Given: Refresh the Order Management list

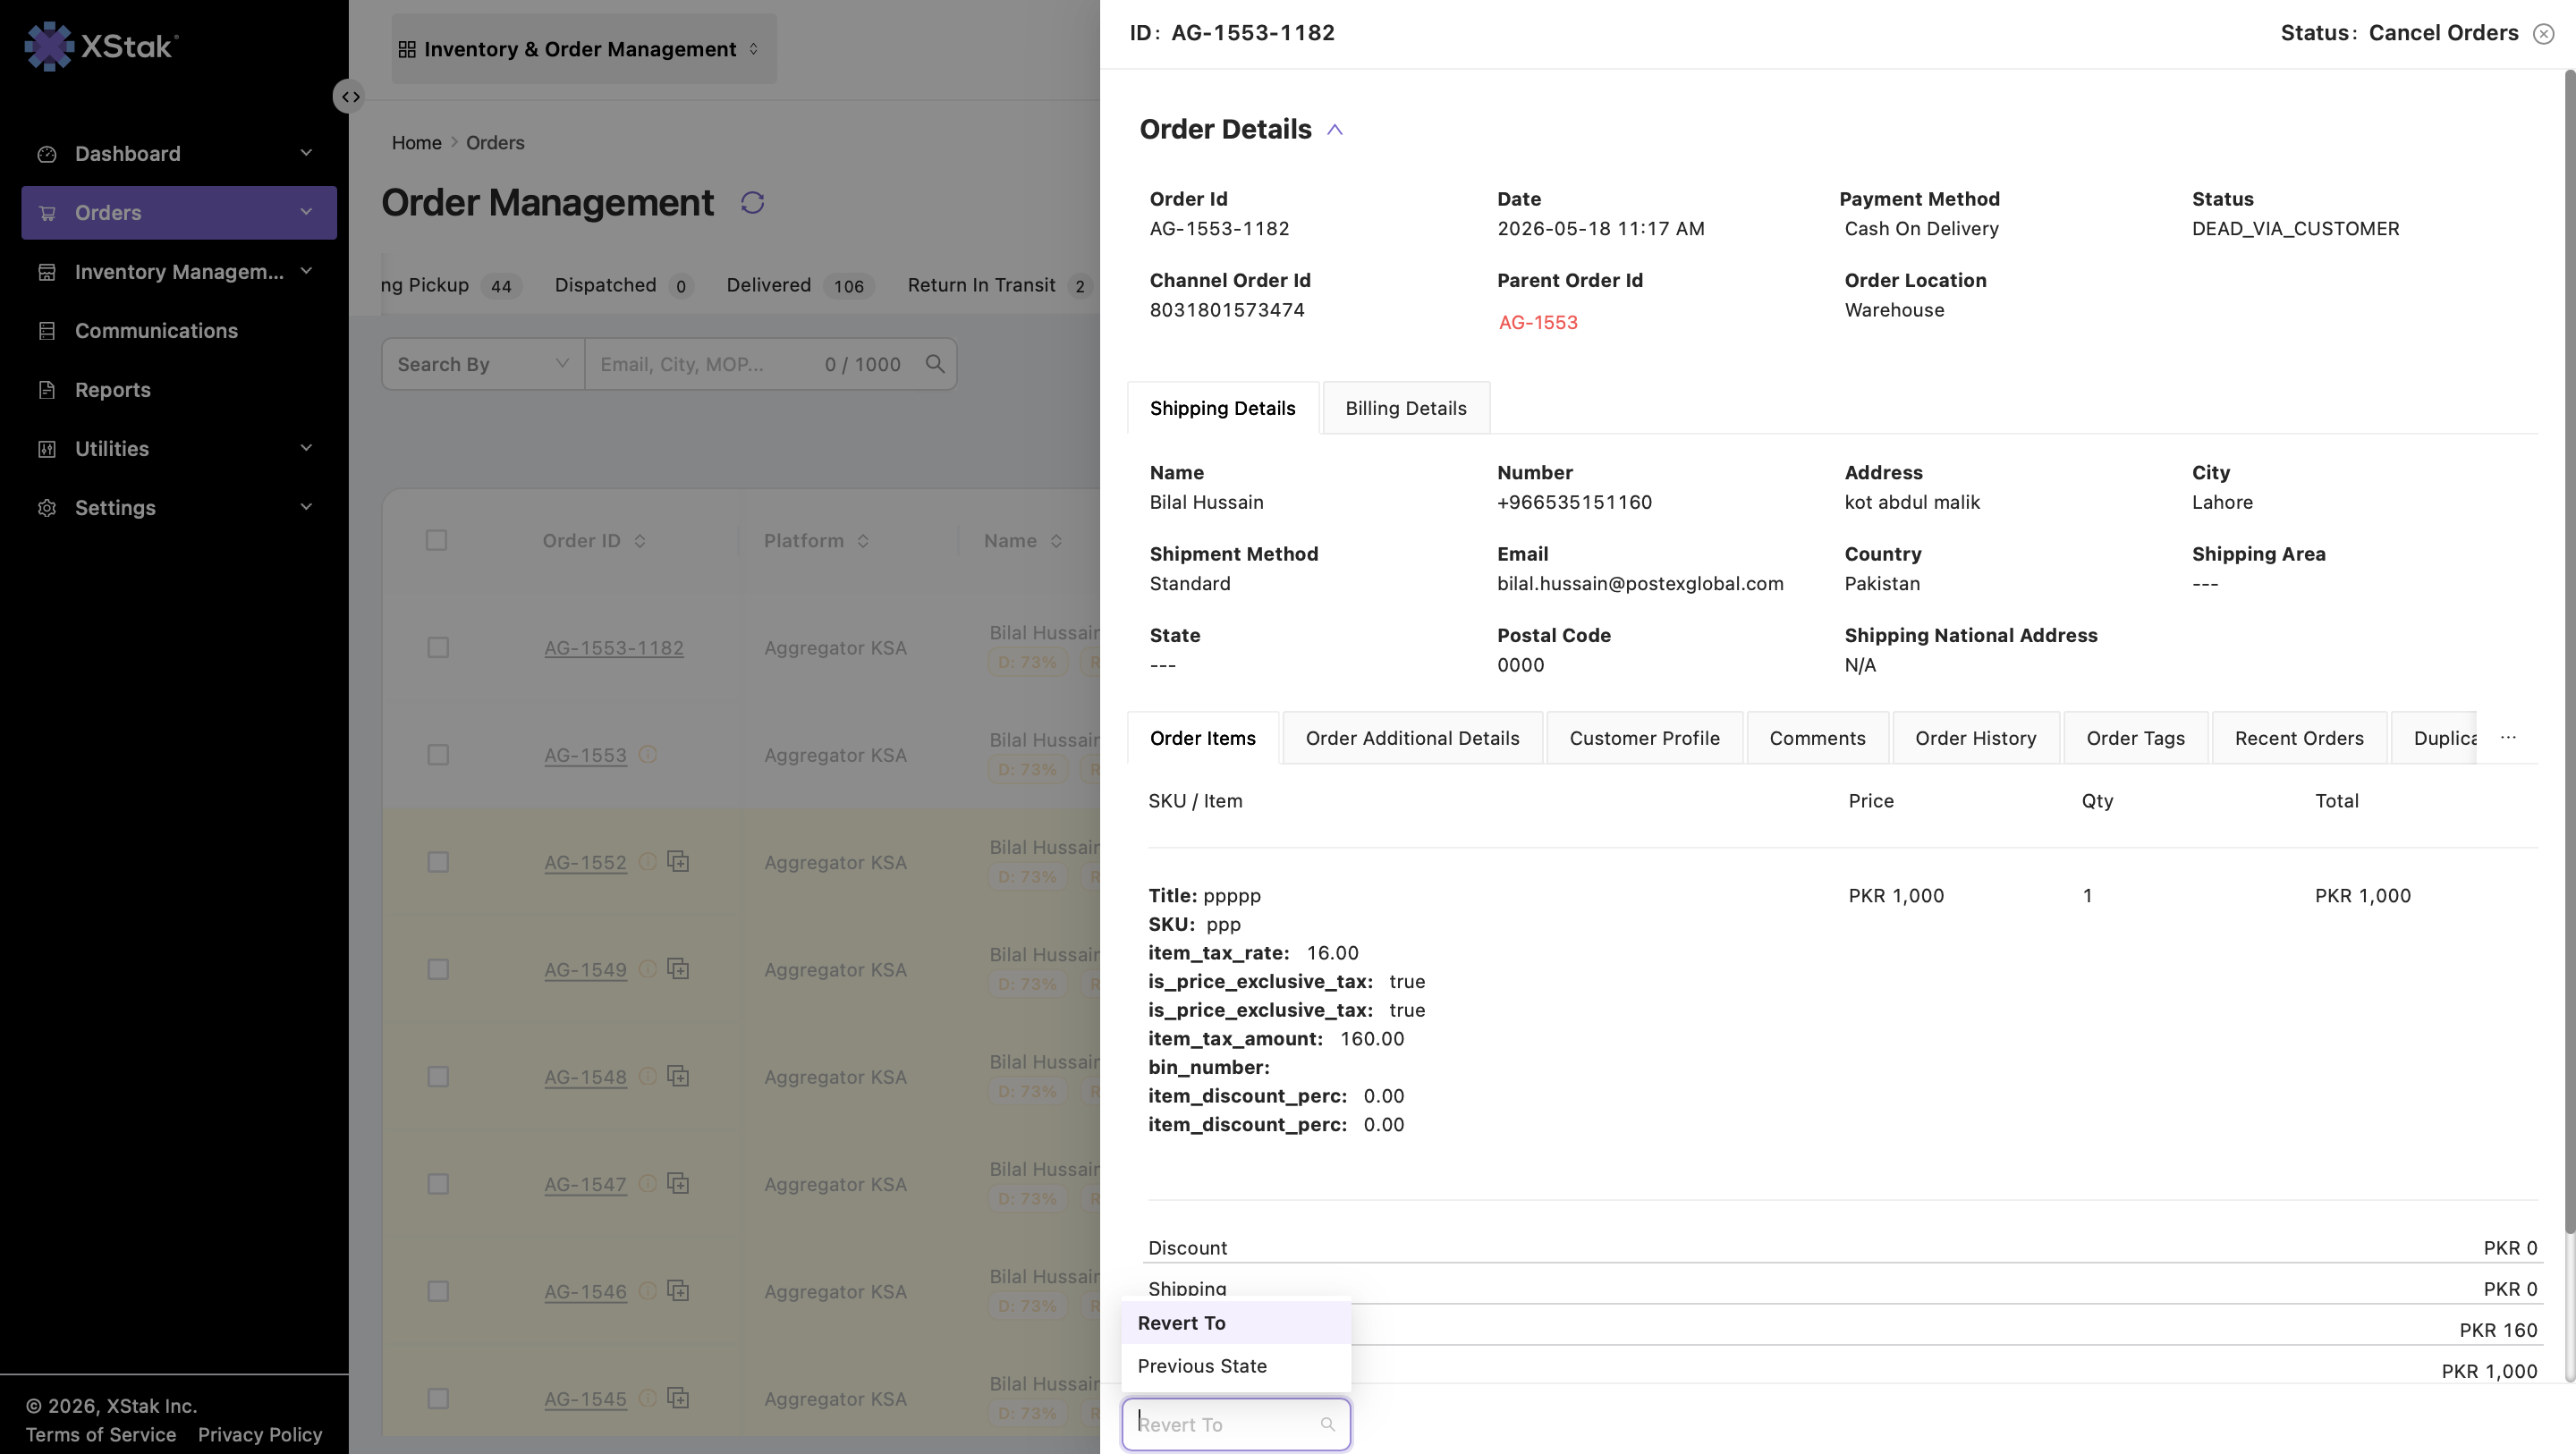Looking at the screenshot, I should pyautogui.click(x=752, y=203).
